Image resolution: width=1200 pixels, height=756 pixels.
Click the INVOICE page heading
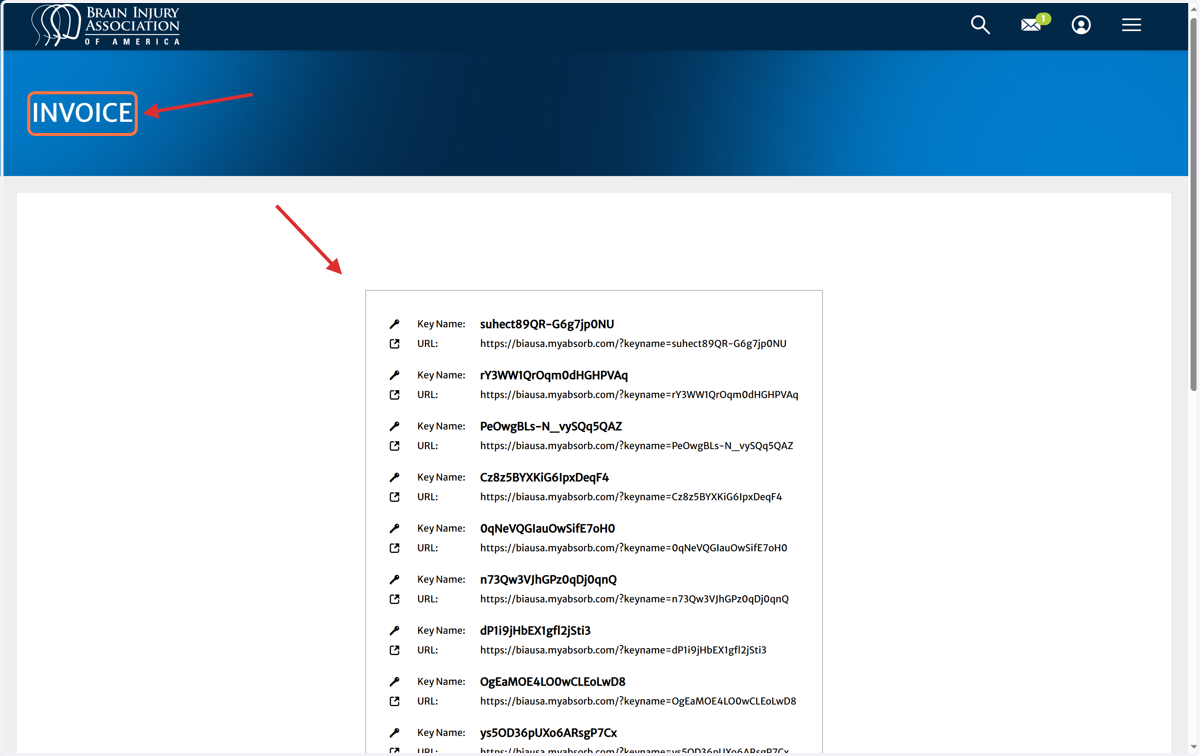point(82,113)
